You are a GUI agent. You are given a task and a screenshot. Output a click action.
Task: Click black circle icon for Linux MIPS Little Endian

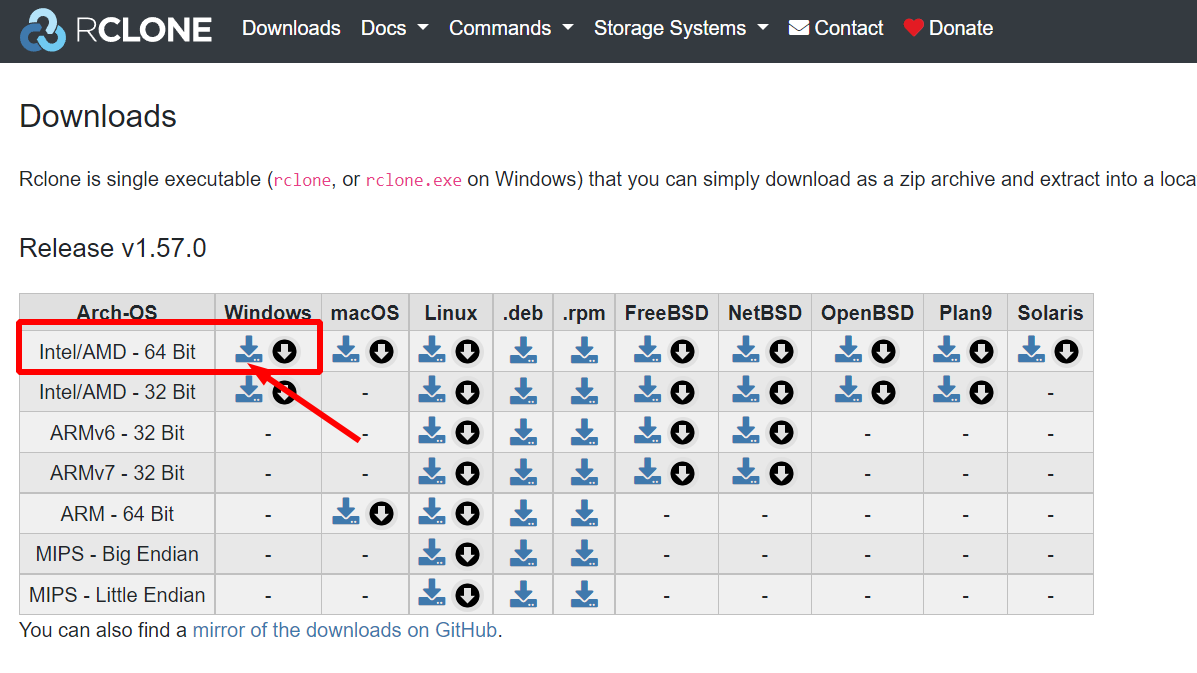468,594
